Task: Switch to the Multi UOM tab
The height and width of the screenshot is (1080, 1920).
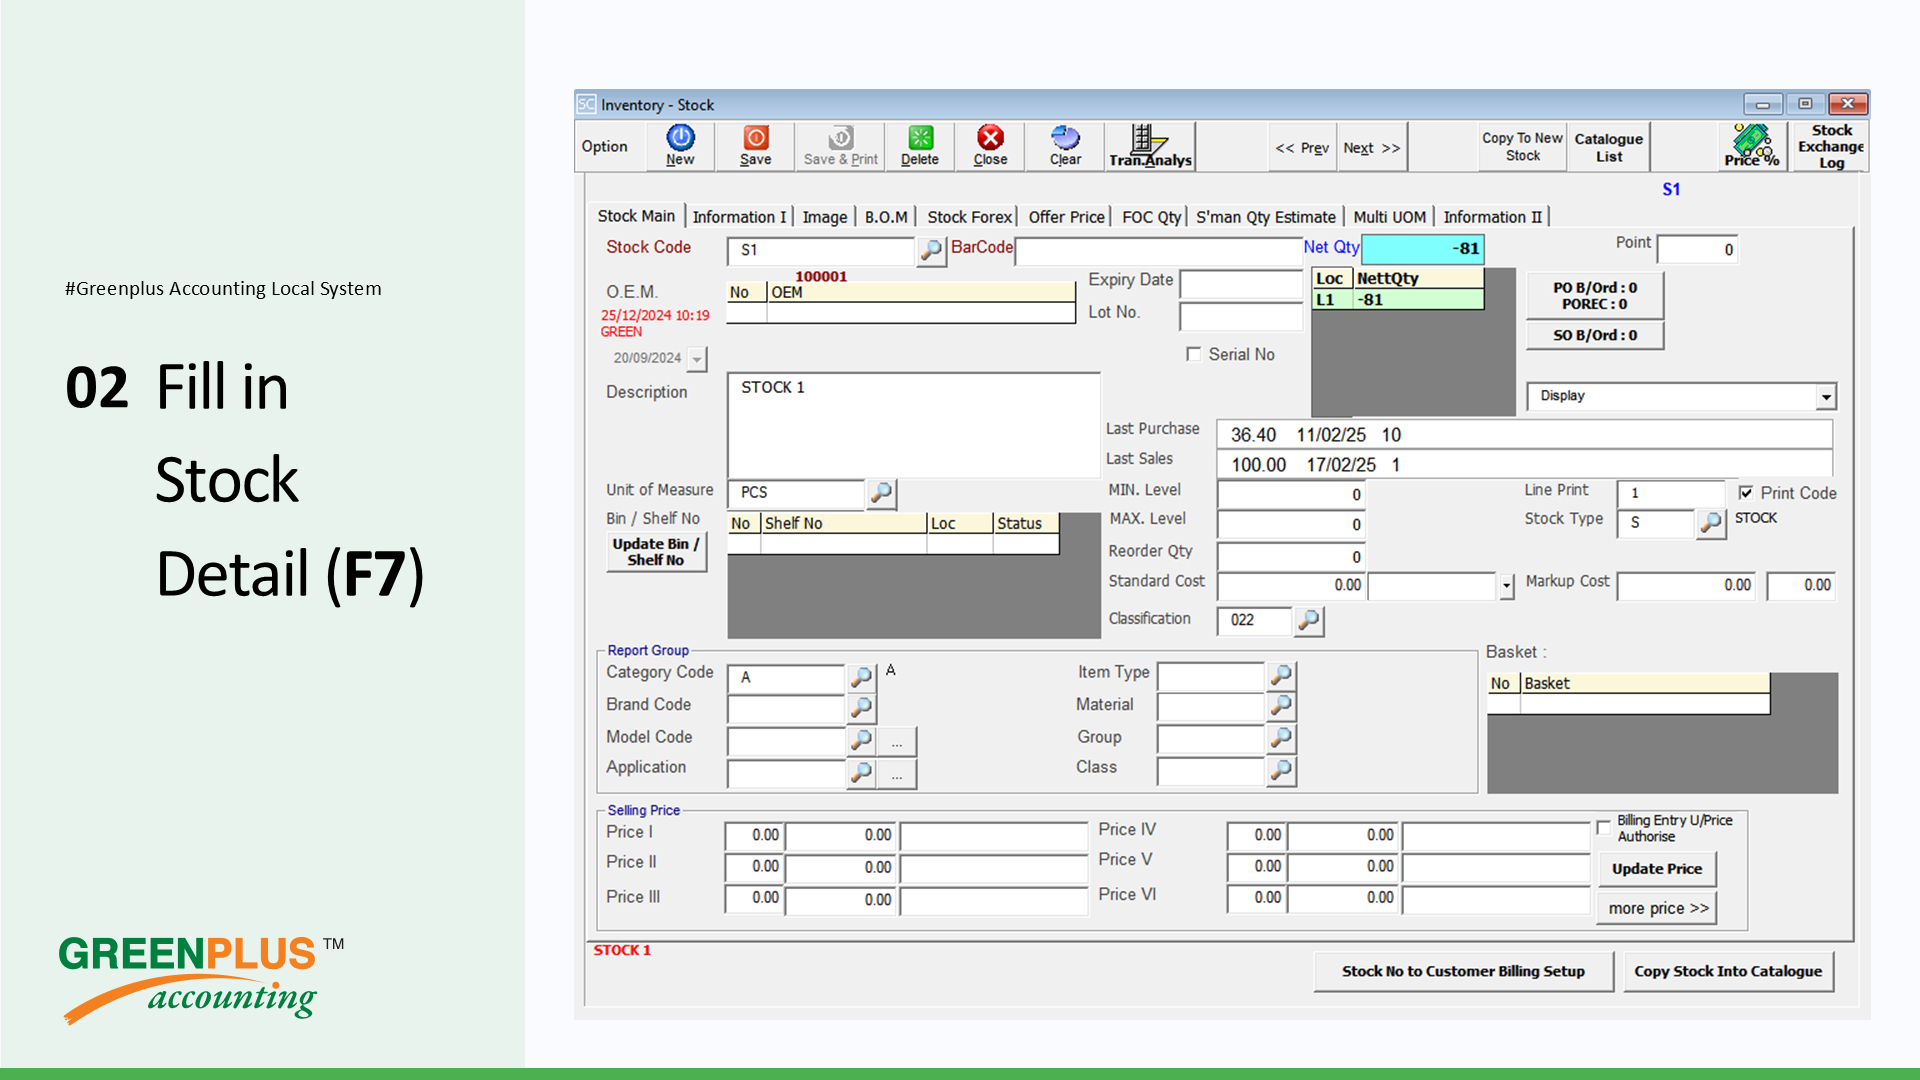Action: point(1389,217)
